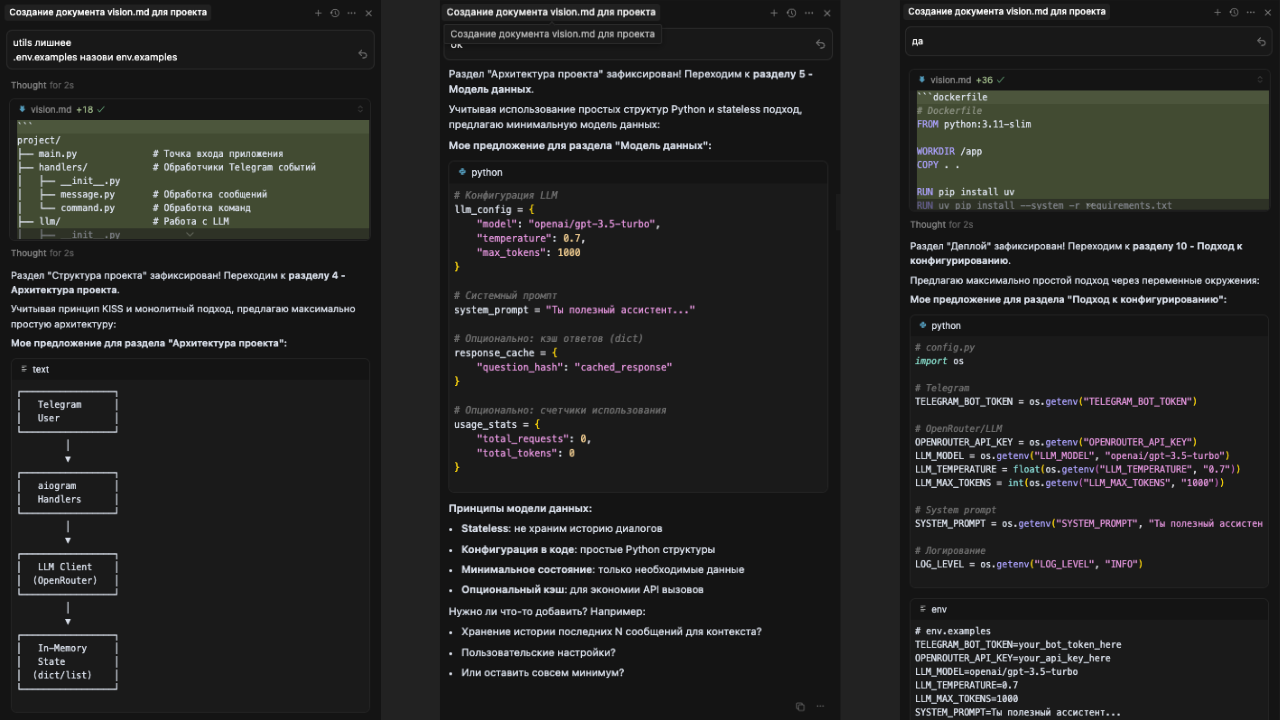Expand "Thought for 2s" in the right chat panel

(x=941, y=225)
